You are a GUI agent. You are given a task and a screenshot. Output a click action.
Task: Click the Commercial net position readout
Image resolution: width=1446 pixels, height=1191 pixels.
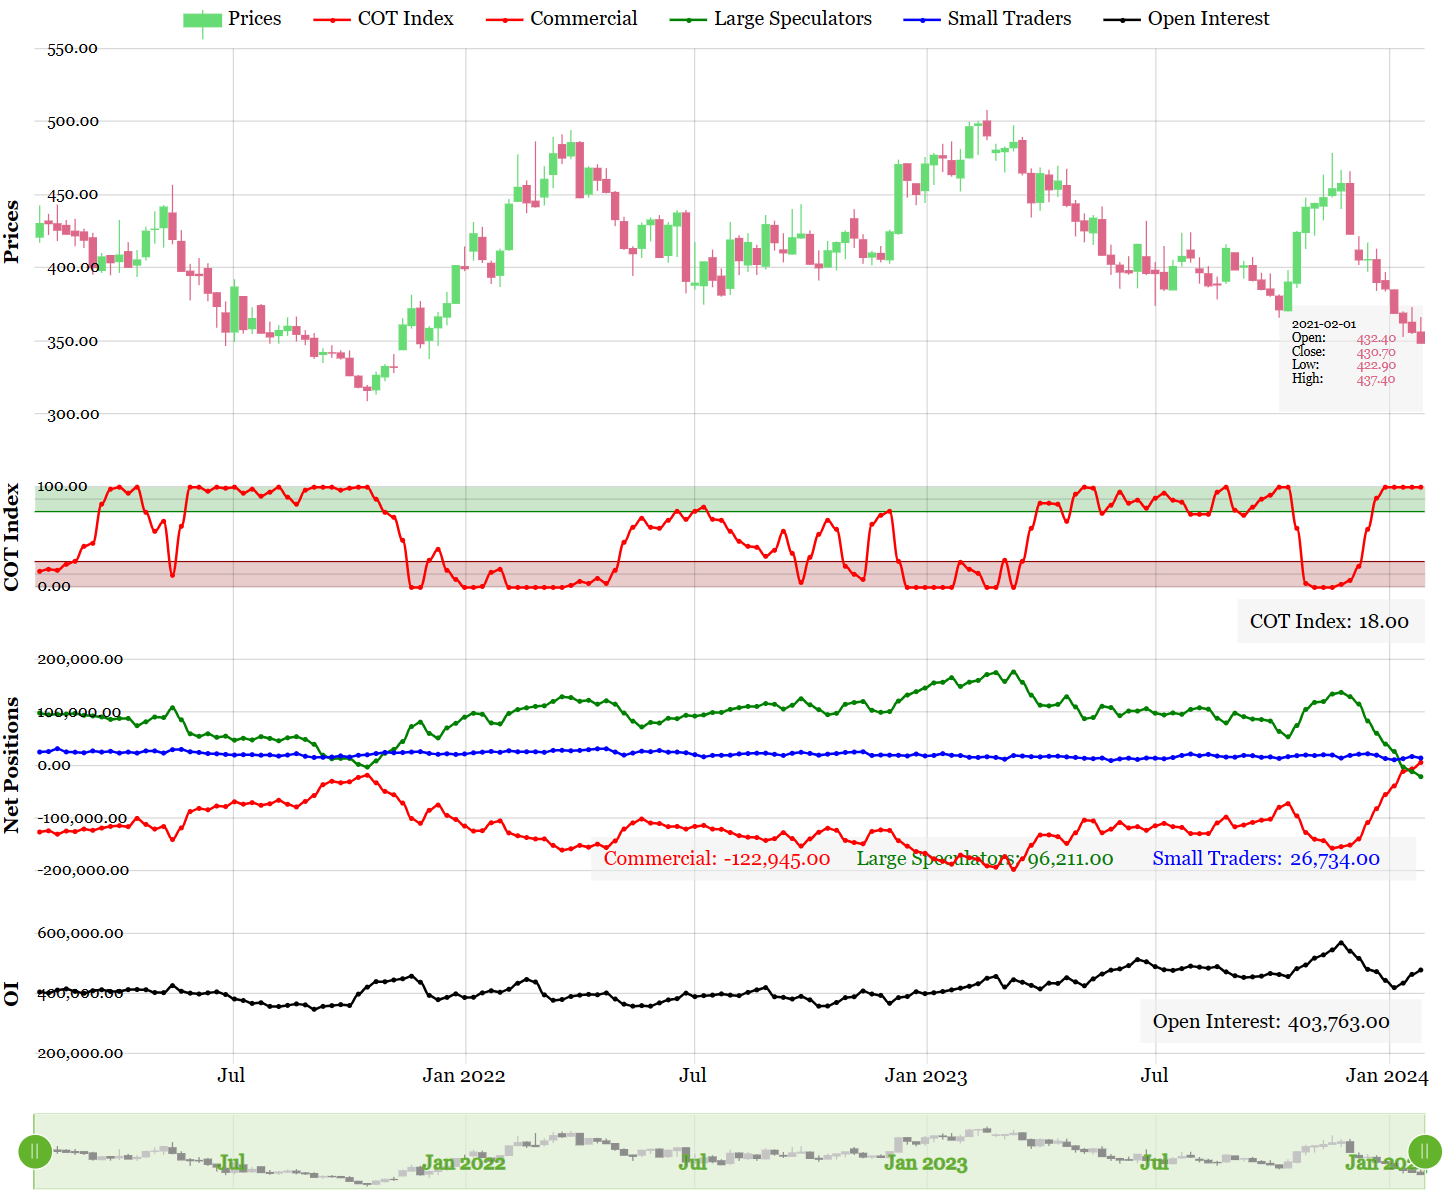coord(716,859)
